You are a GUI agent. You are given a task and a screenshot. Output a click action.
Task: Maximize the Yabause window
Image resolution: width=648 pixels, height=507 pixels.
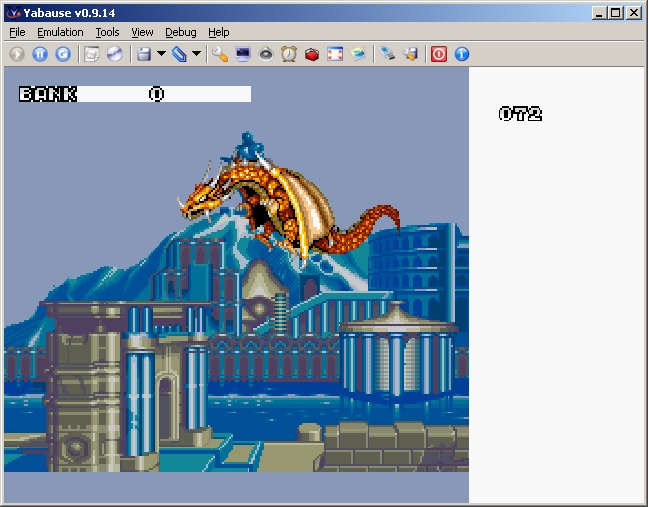point(616,13)
